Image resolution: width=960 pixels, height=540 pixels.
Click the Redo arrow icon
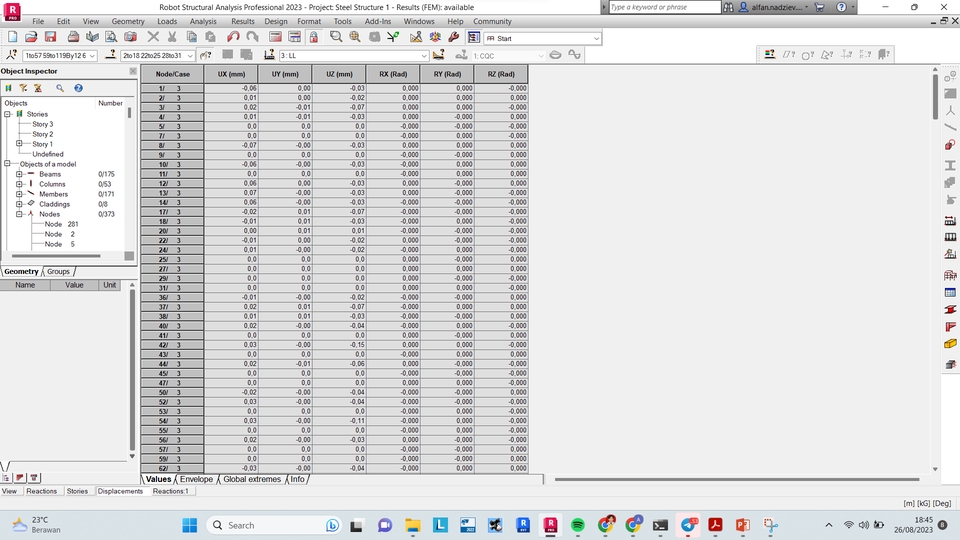pyautogui.click(x=252, y=37)
